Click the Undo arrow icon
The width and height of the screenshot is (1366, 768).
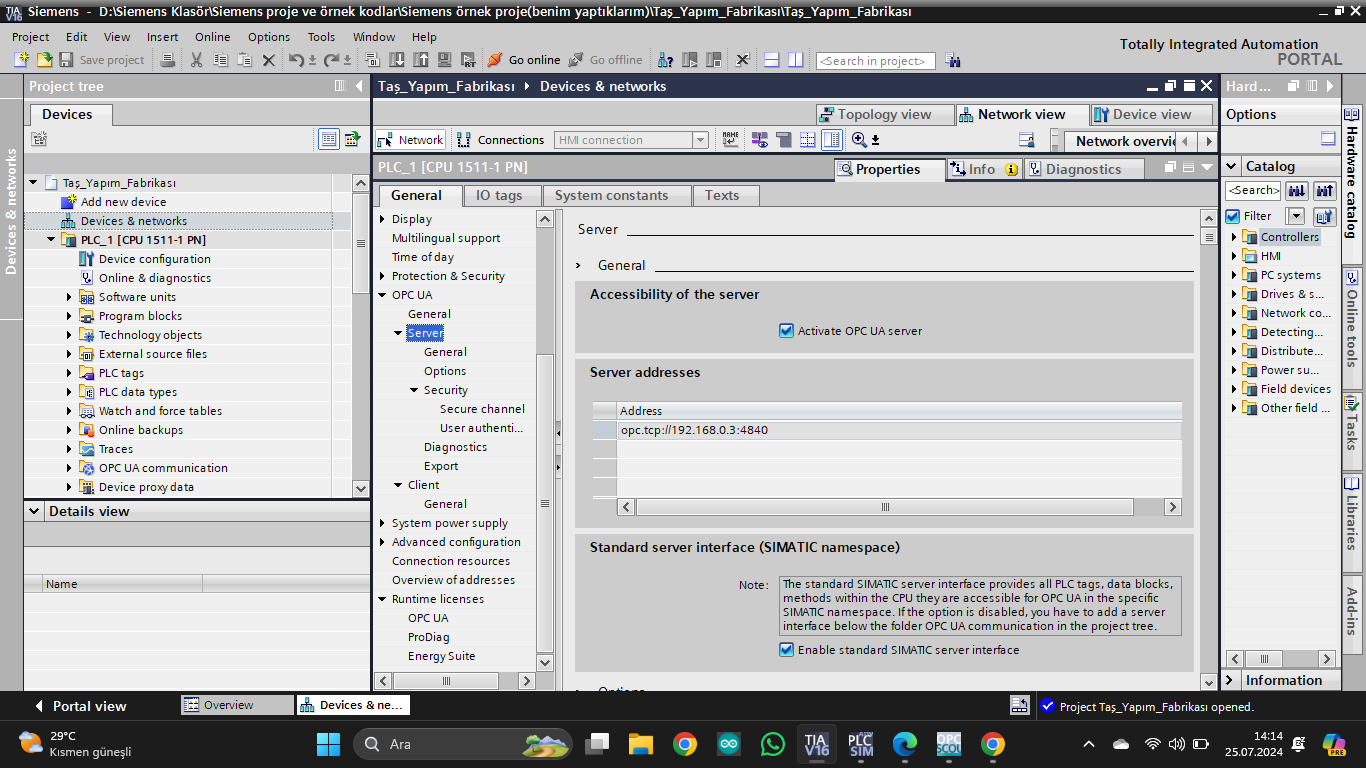coord(295,60)
